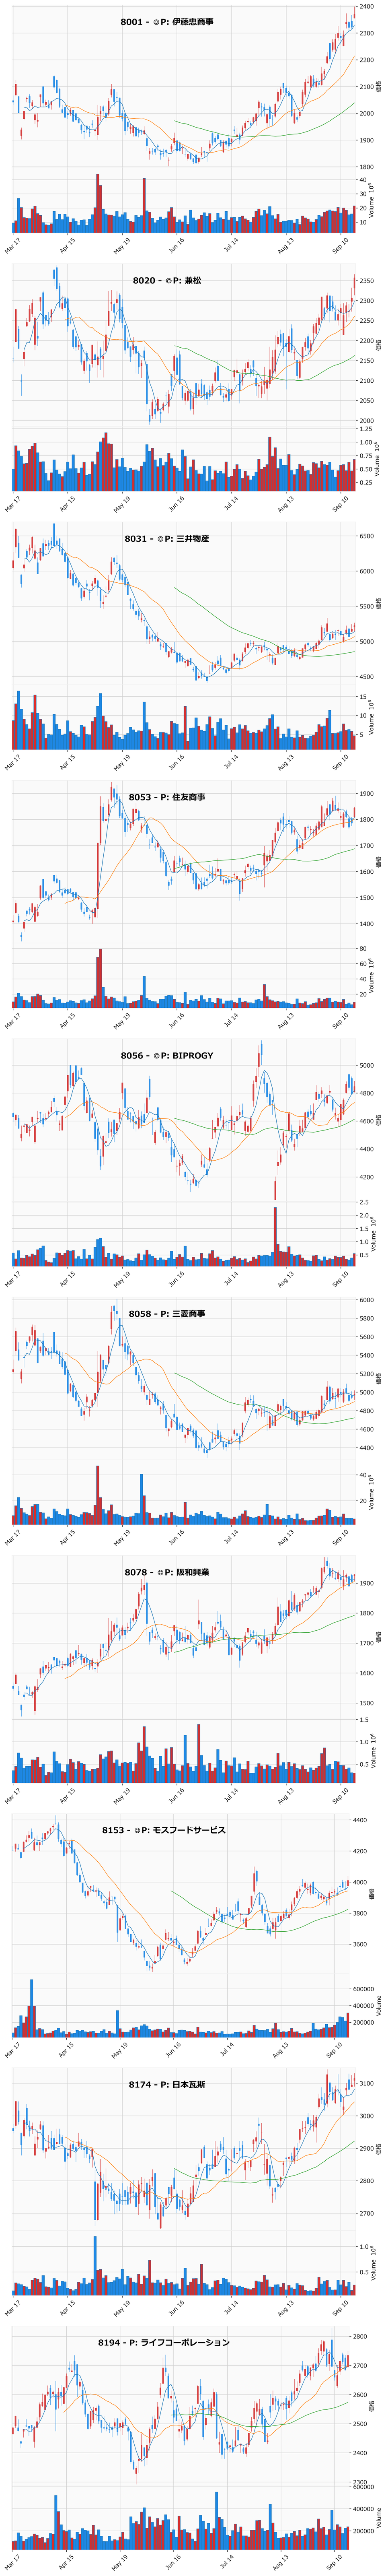
Task: Click the circle mark in the 8020 chart title
Action: tap(168, 281)
